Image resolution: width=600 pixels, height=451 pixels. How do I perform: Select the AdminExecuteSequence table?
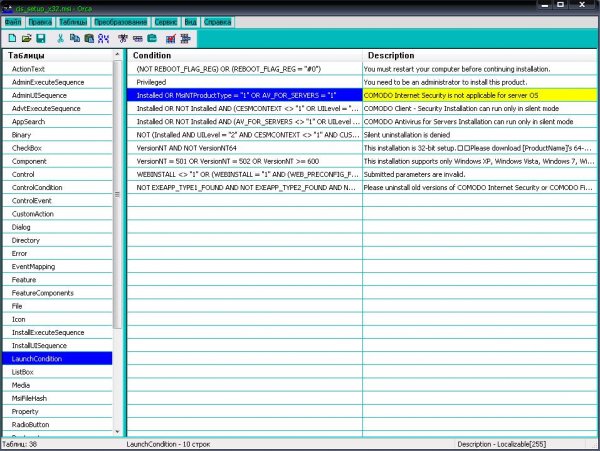(x=57, y=82)
